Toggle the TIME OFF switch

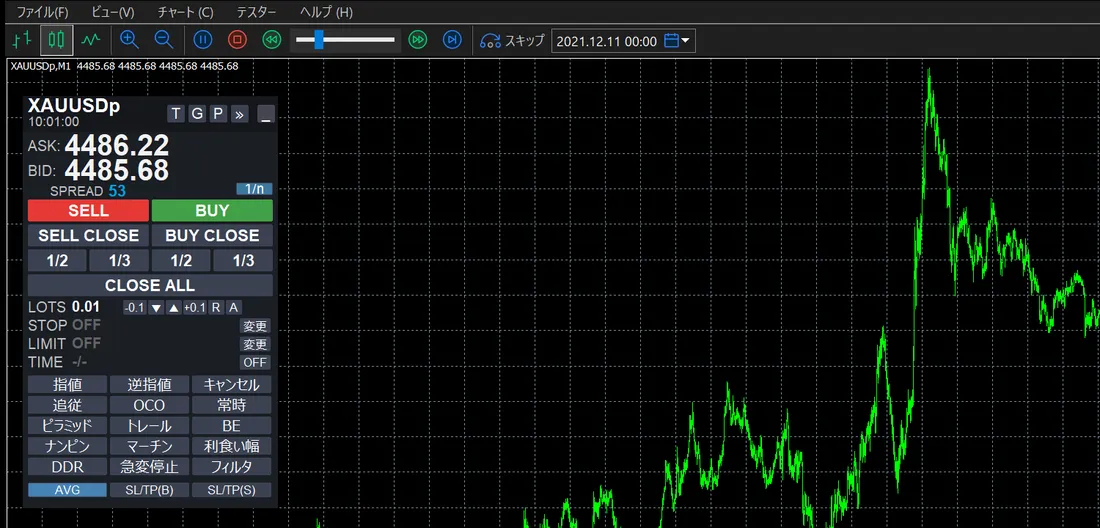point(255,363)
